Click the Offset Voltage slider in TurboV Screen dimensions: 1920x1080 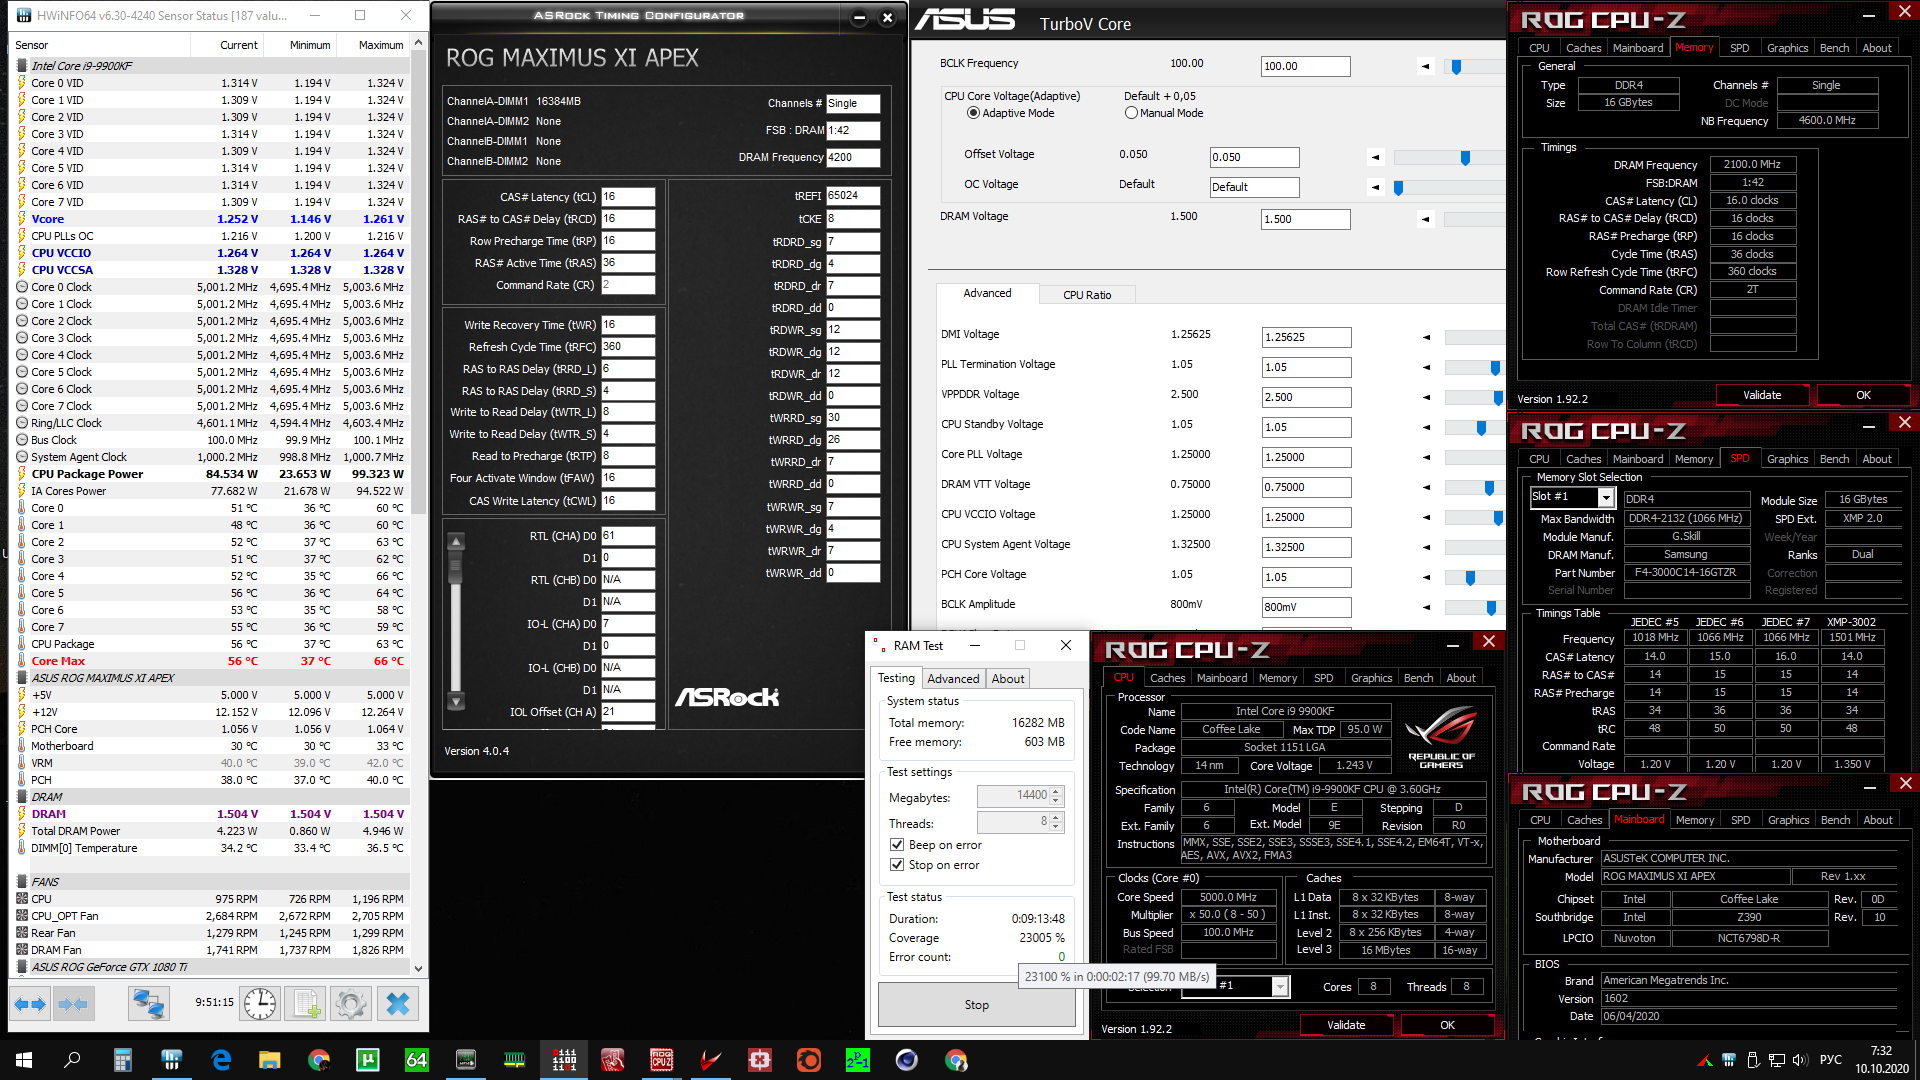click(1465, 158)
